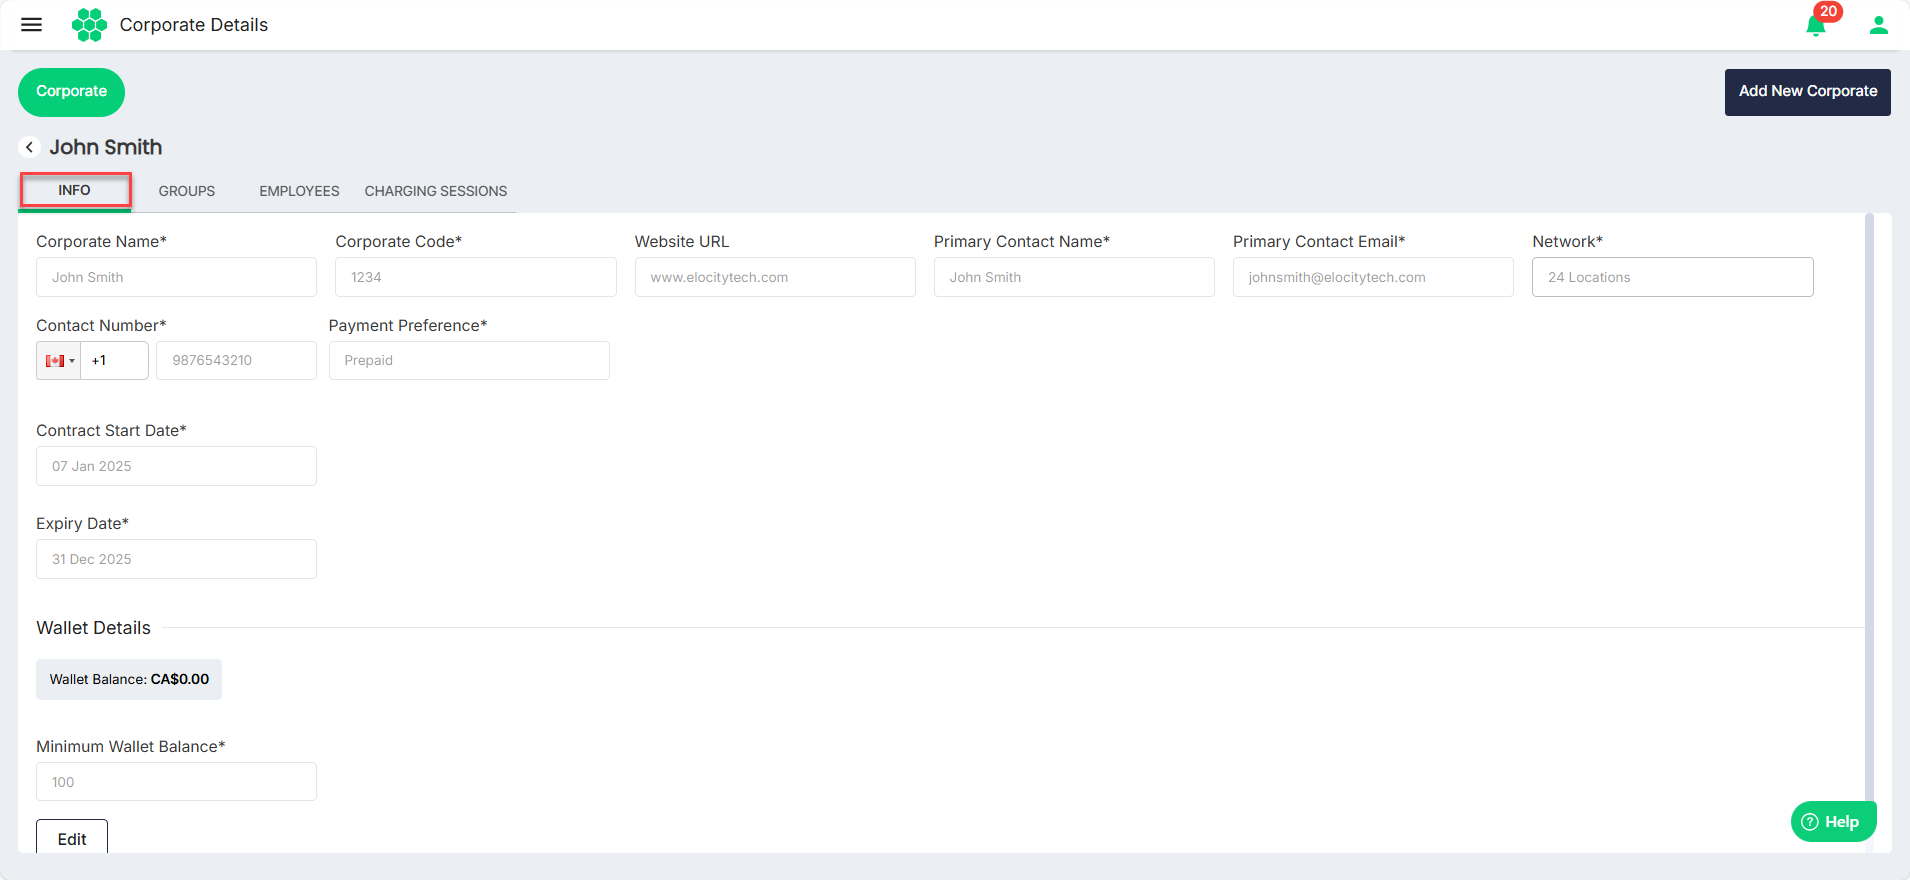Click the Website URL field
This screenshot has height=880, width=1910.
775,277
